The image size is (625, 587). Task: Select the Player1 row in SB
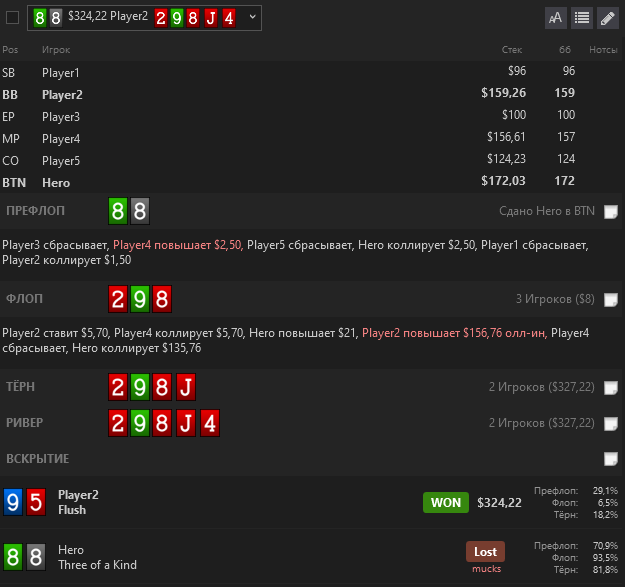[x=312, y=73]
